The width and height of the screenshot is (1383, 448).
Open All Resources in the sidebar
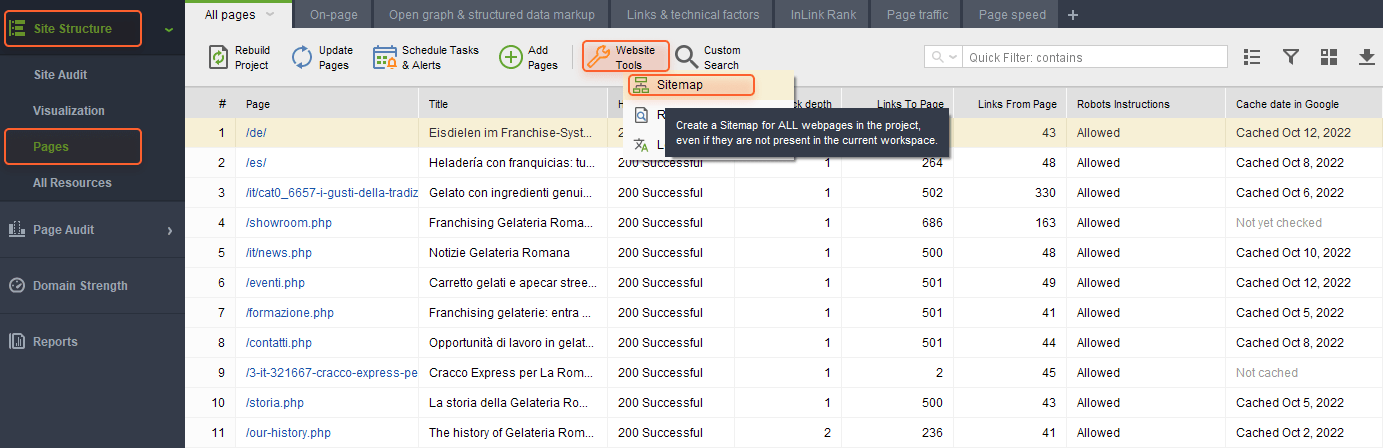[72, 183]
